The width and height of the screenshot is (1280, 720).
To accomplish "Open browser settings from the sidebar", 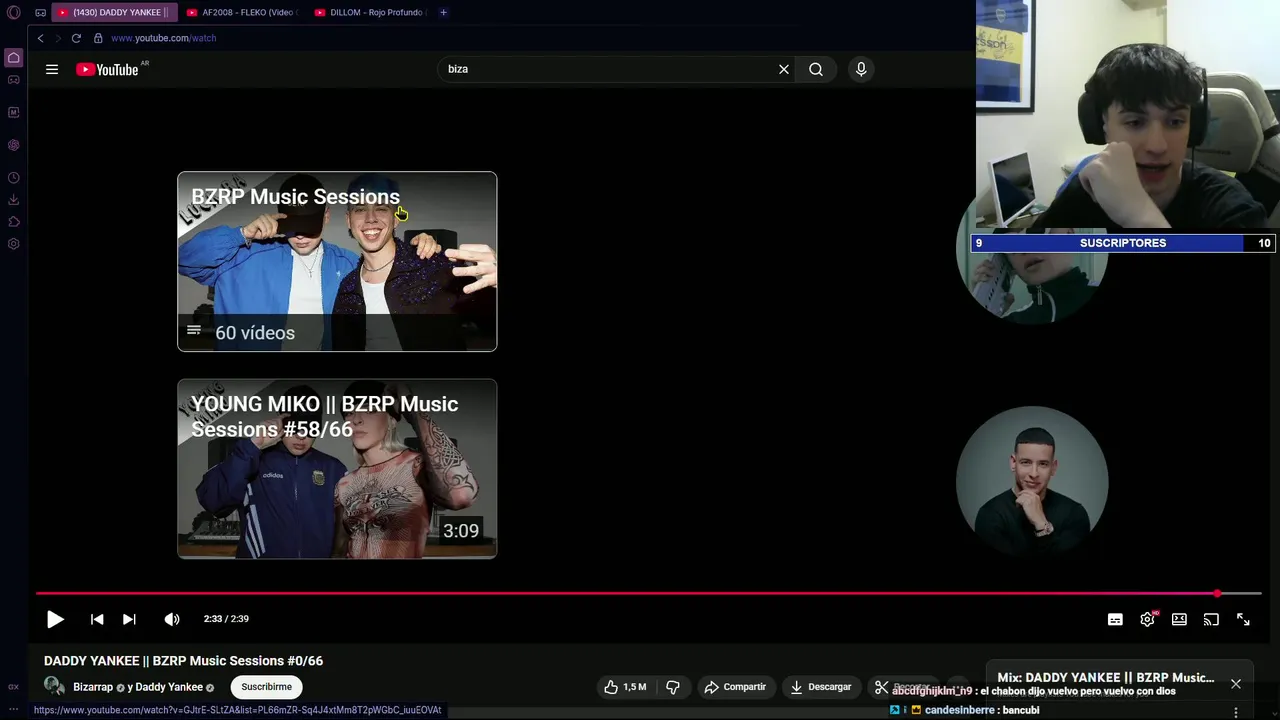I will point(13,244).
